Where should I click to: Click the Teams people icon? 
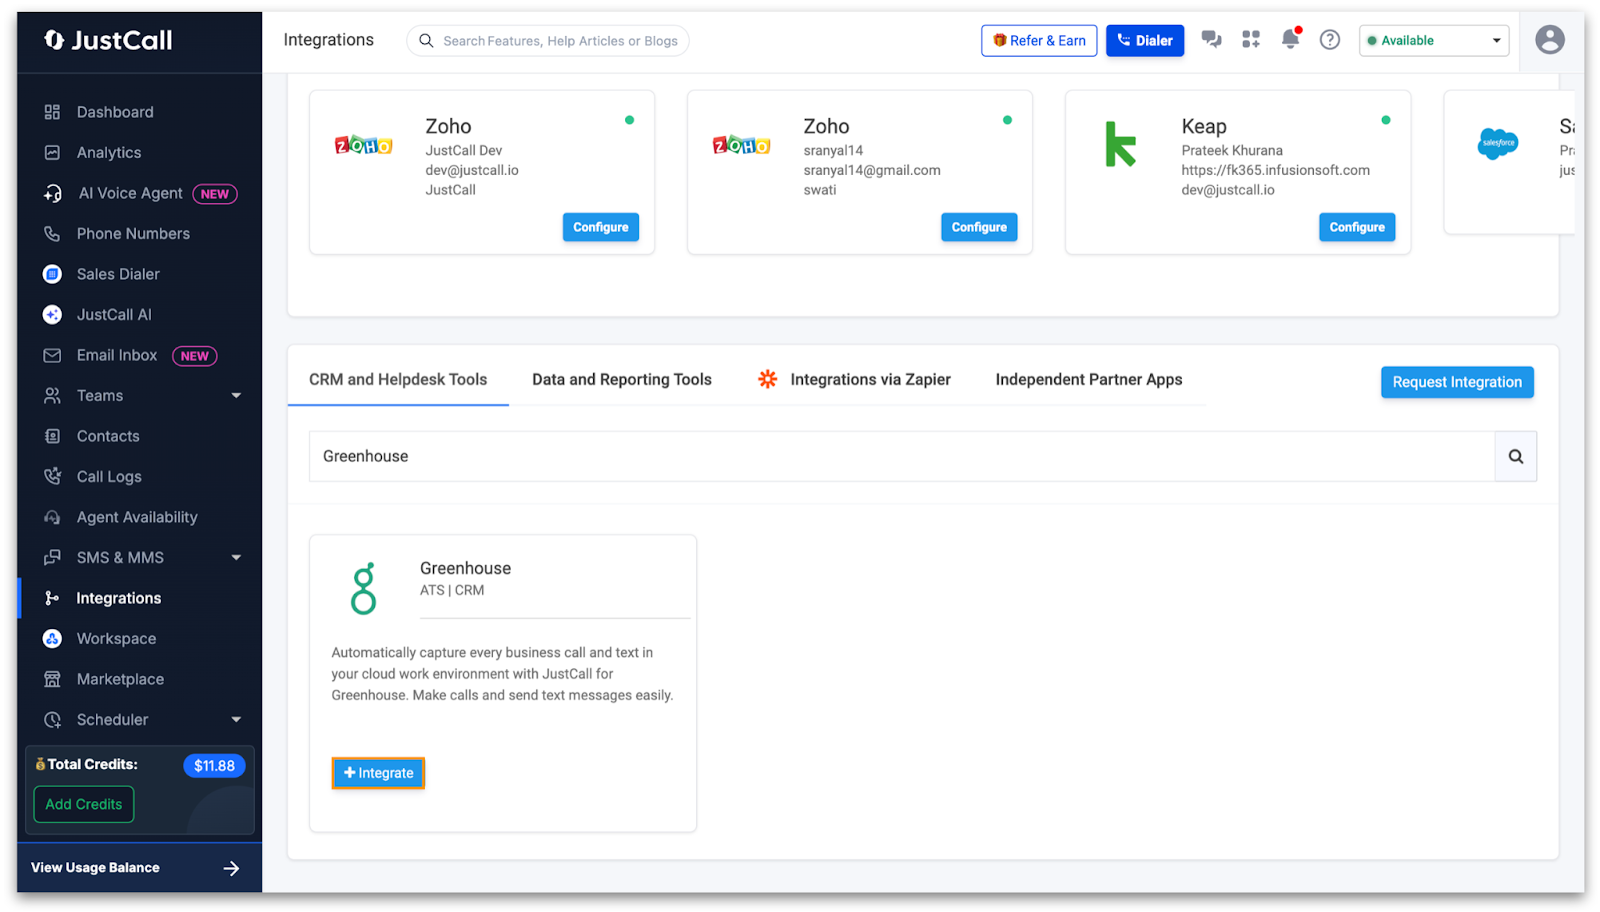tap(52, 395)
